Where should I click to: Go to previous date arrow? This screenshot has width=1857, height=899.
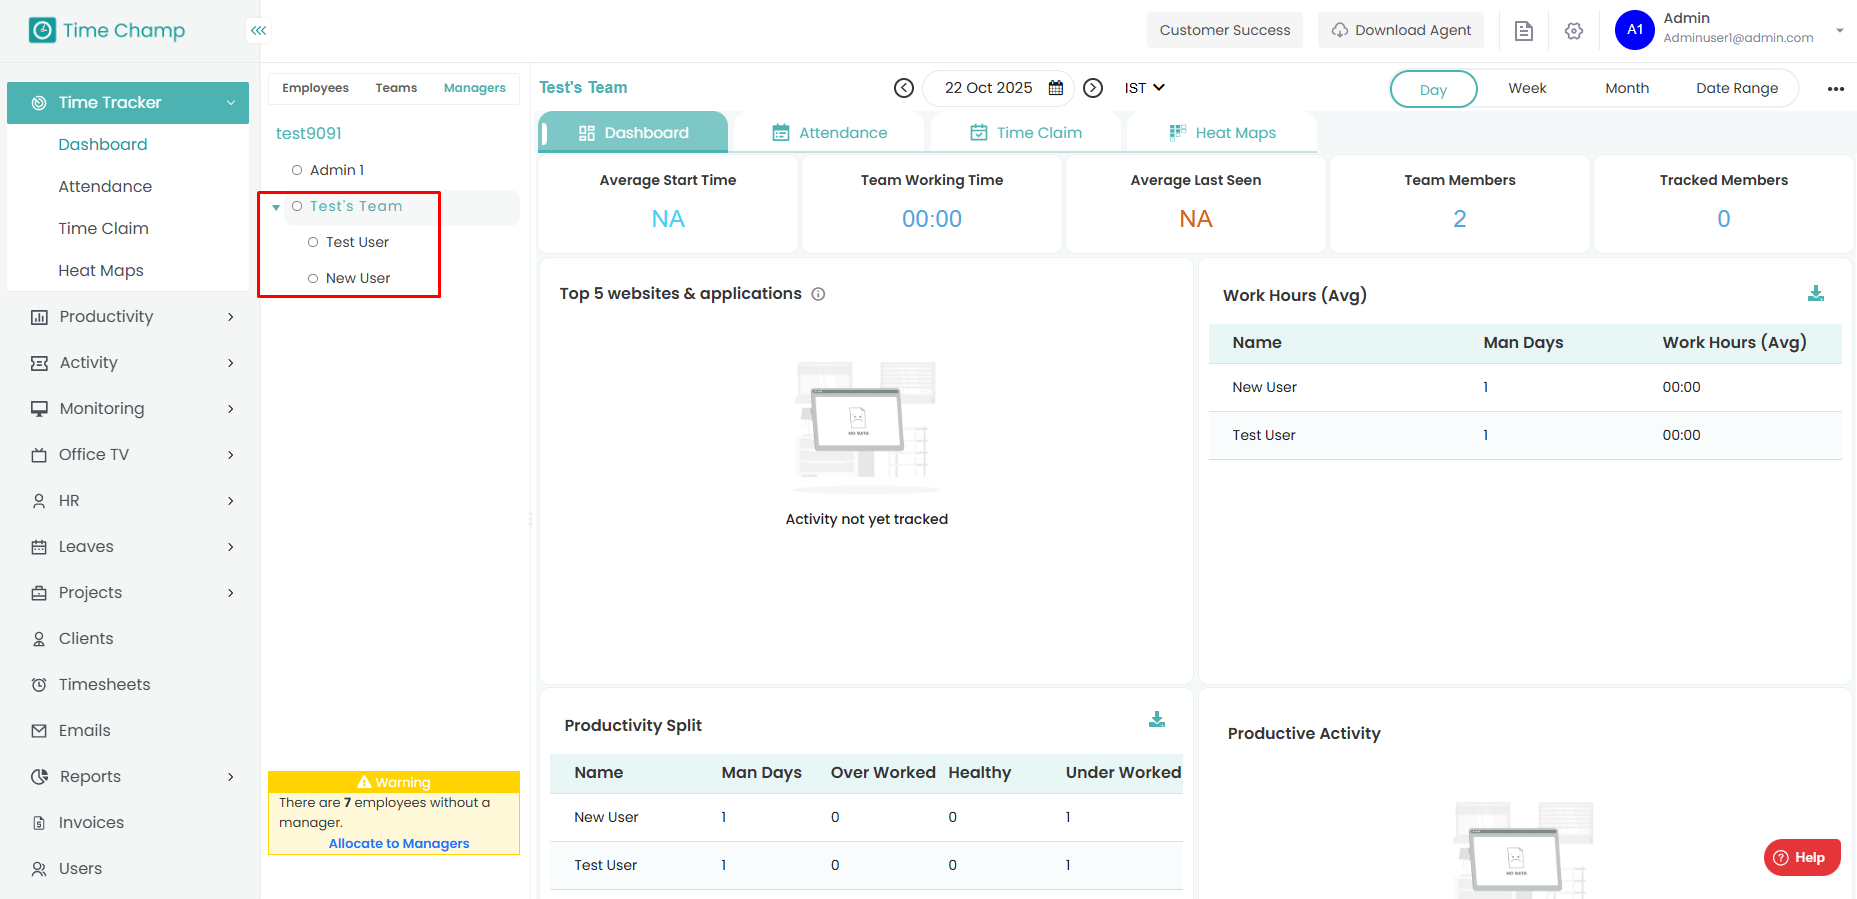[904, 88]
